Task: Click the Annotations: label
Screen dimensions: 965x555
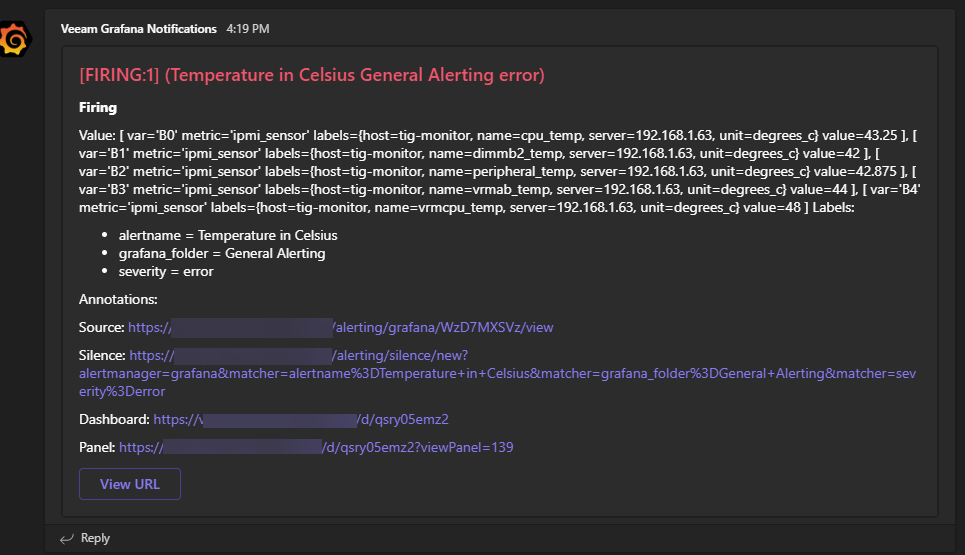Action: pos(118,300)
